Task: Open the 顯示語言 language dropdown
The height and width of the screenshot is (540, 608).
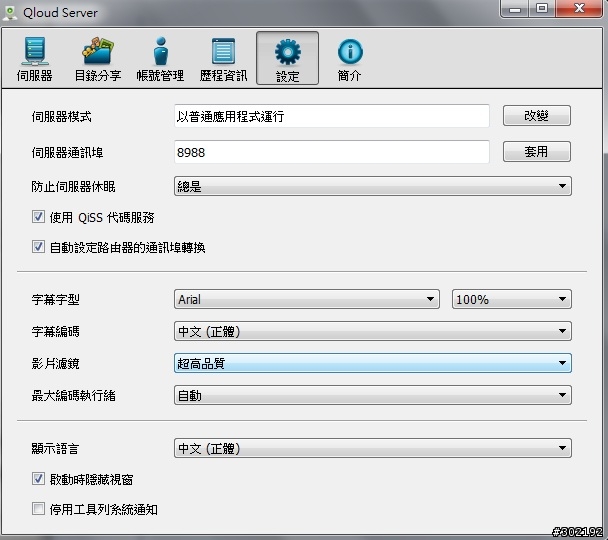Action: 373,448
